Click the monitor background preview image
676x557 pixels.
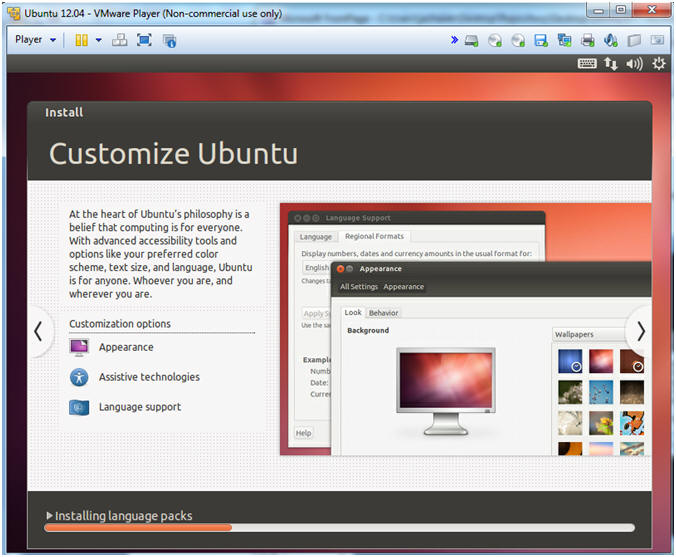[446, 391]
